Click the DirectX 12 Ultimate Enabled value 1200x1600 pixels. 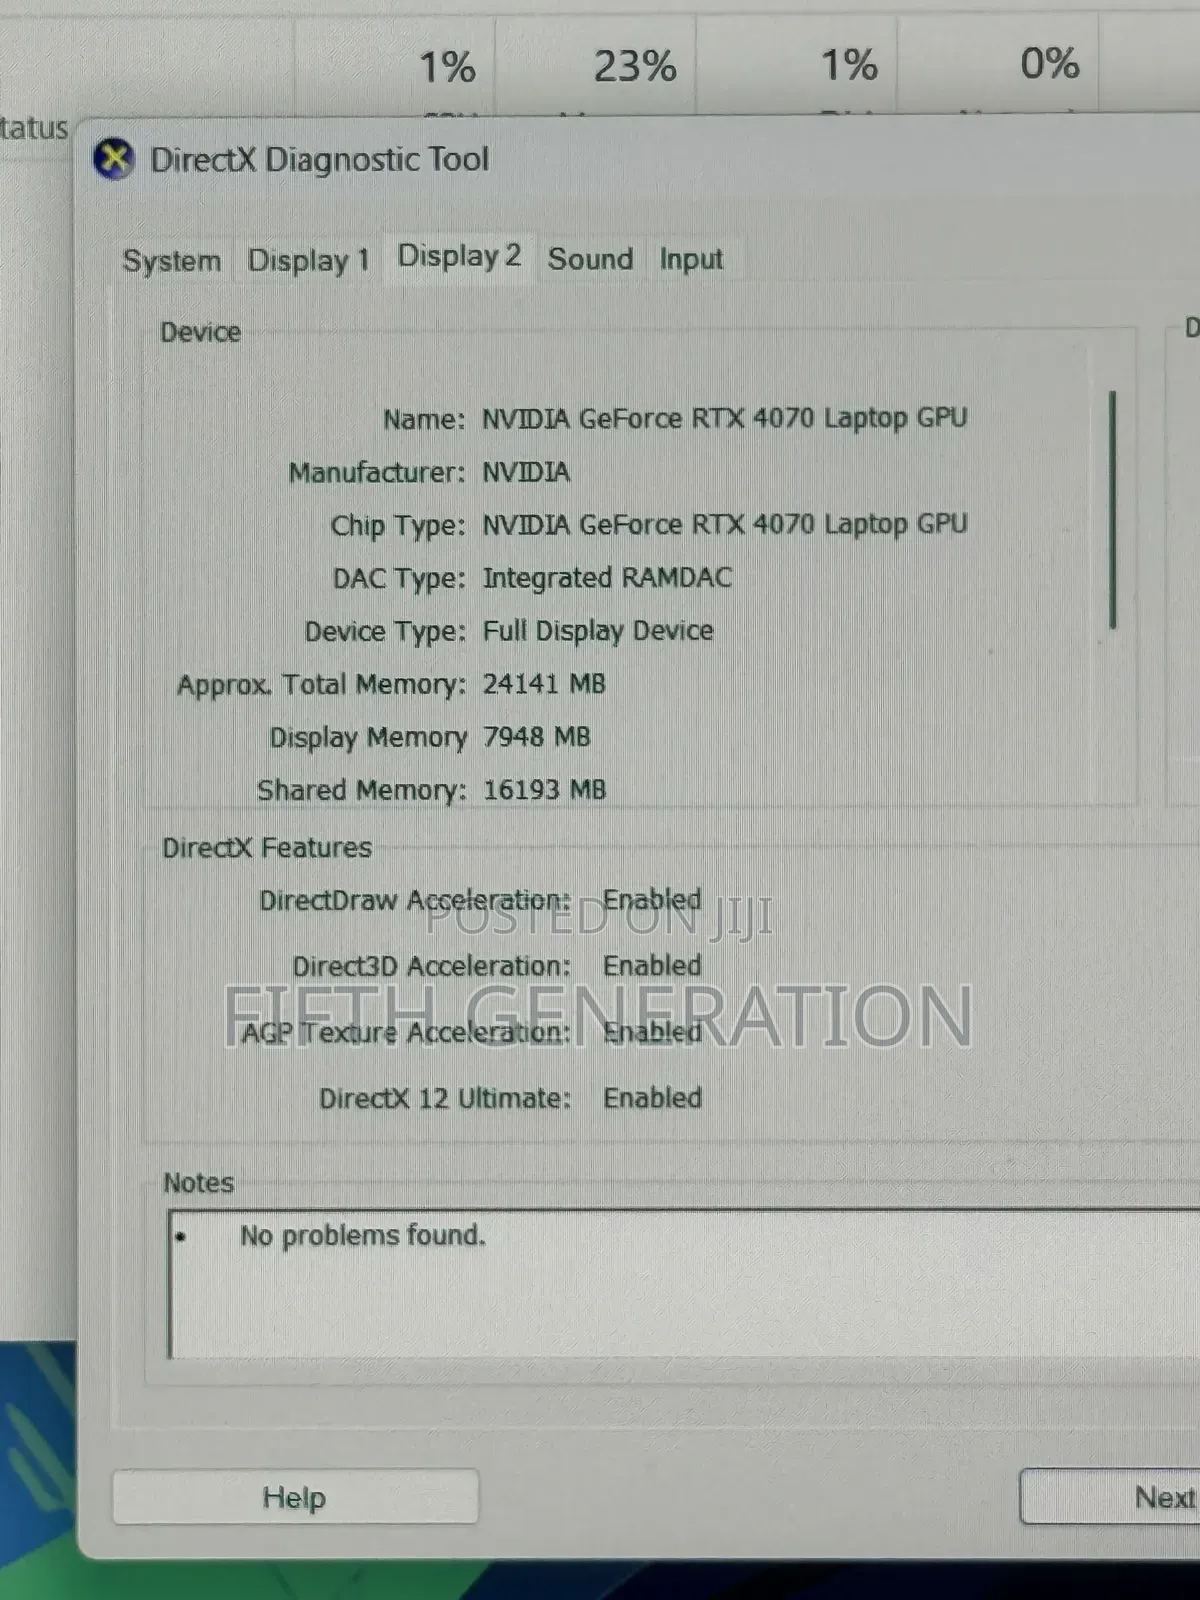click(652, 1098)
